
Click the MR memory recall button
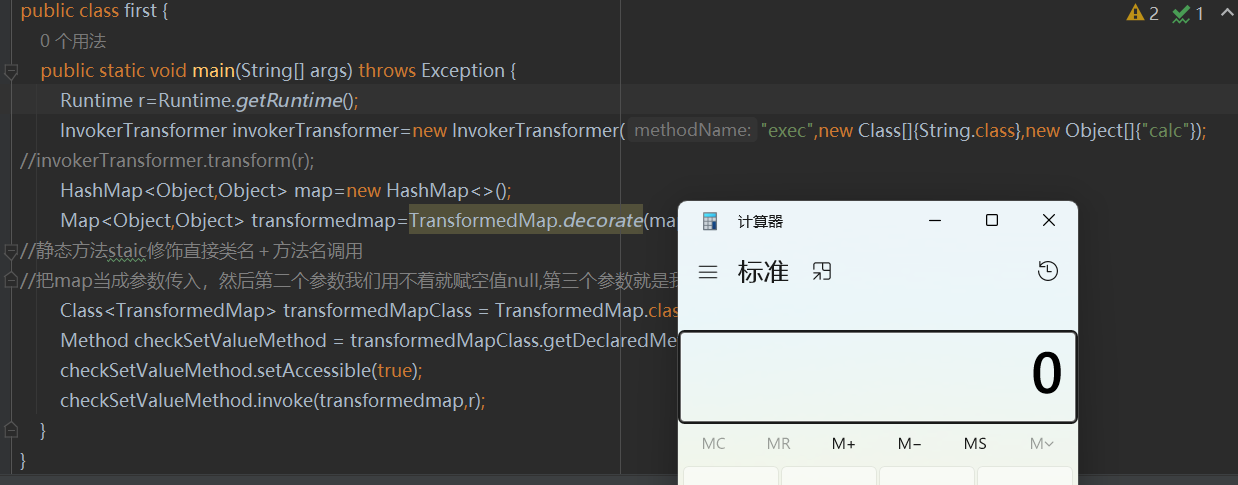(x=778, y=444)
